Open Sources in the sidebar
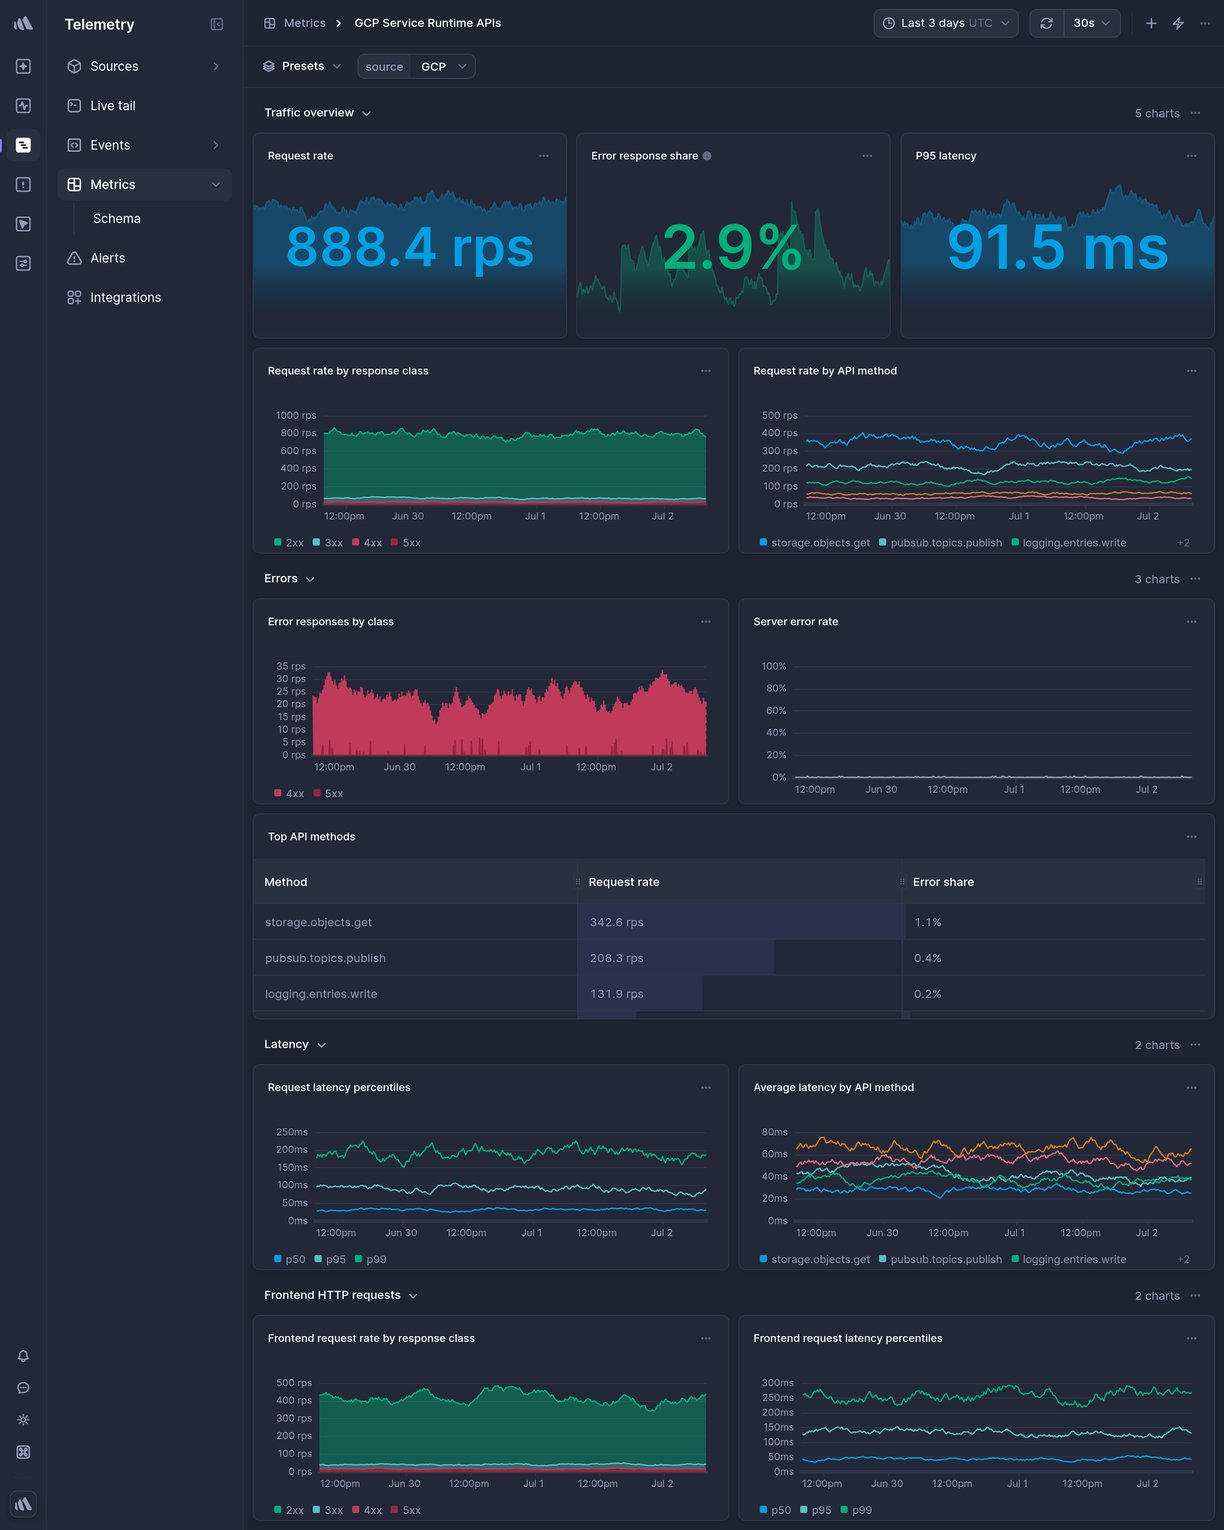This screenshot has width=1224, height=1530. 144,66
